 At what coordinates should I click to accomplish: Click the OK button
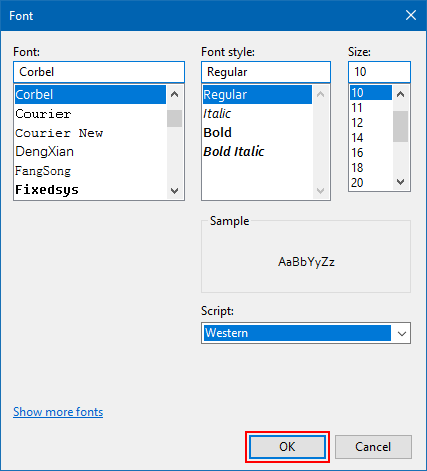pos(287,447)
